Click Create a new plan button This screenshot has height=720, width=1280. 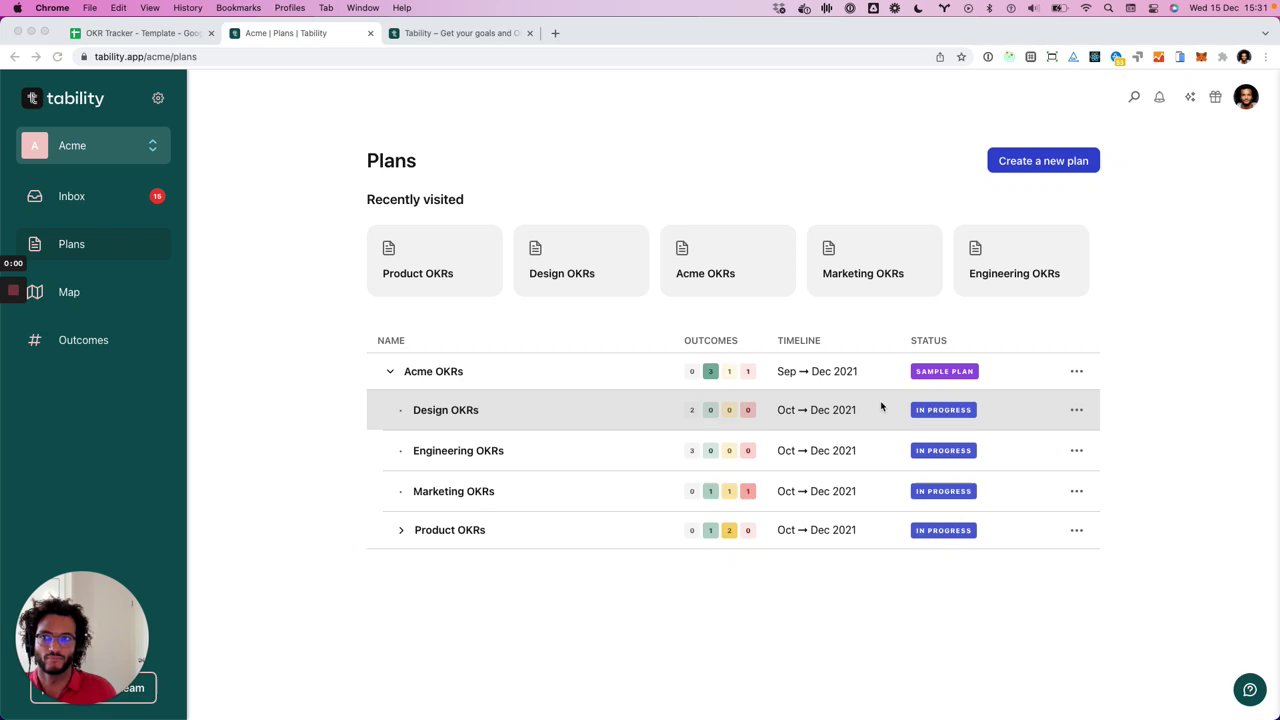click(x=1043, y=161)
